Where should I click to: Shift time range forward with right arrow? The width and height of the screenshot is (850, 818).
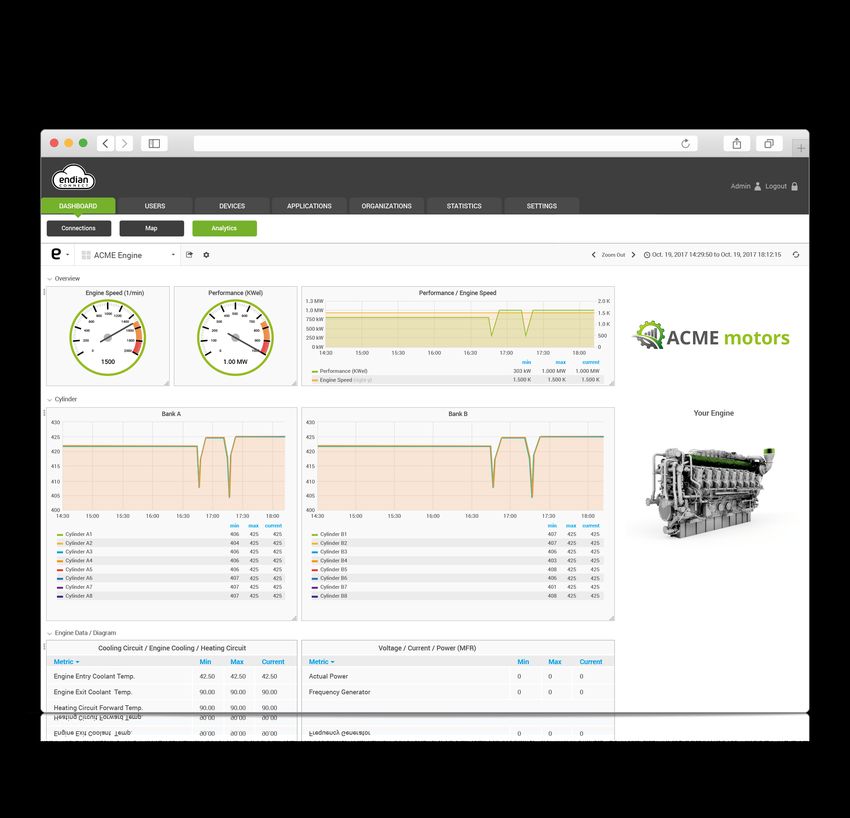pos(633,255)
